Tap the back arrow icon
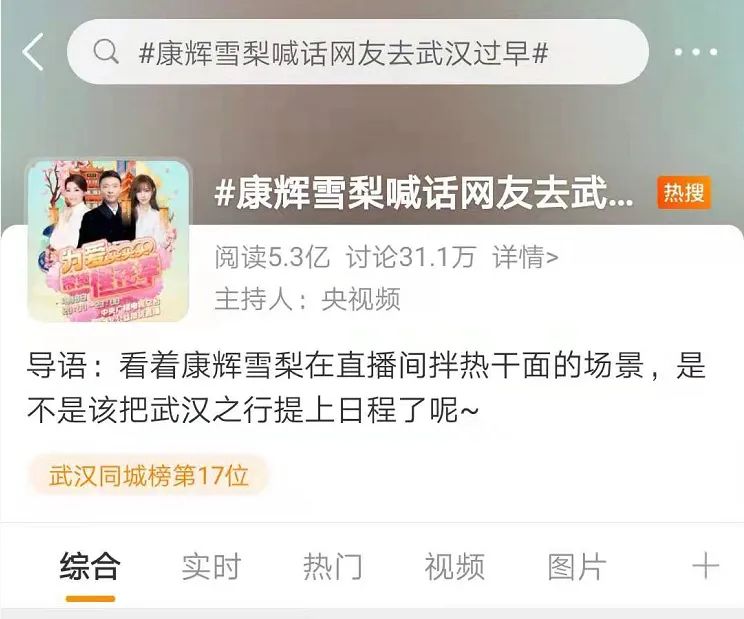744x619 pixels. click(x=33, y=52)
